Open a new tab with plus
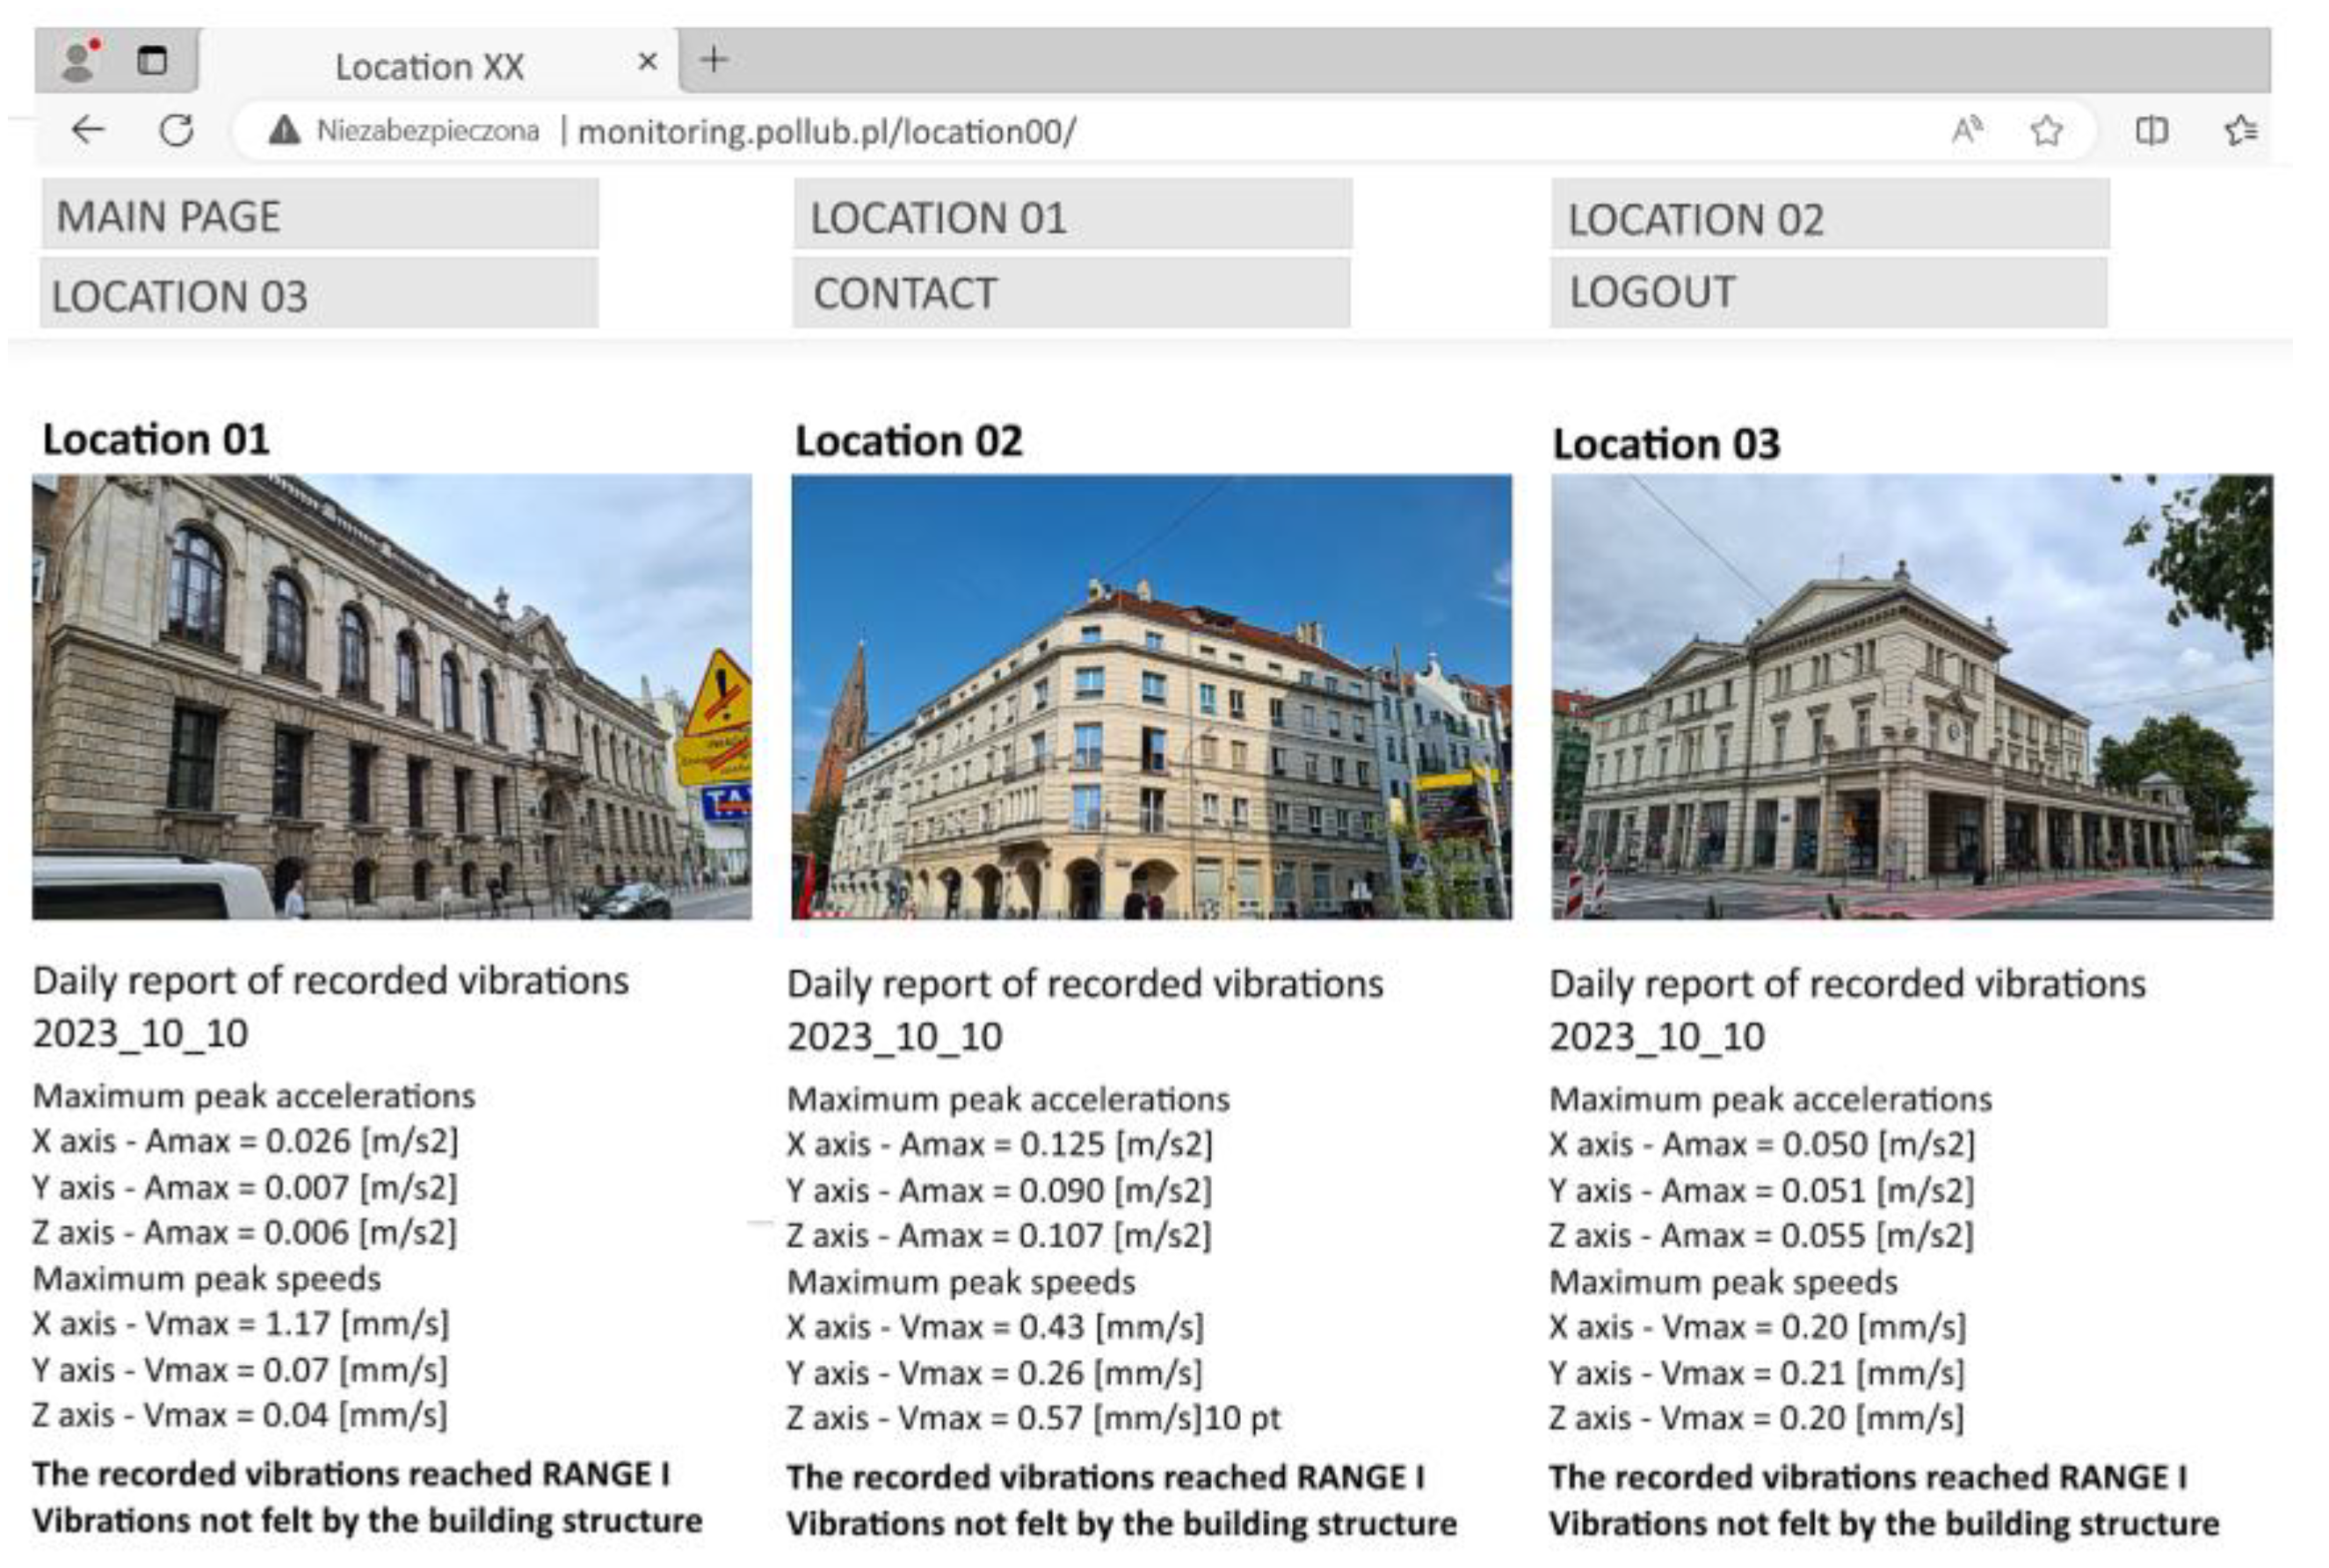Image resolution: width=2329 pixels, height=1568 pixels. [x=713, y=60]
